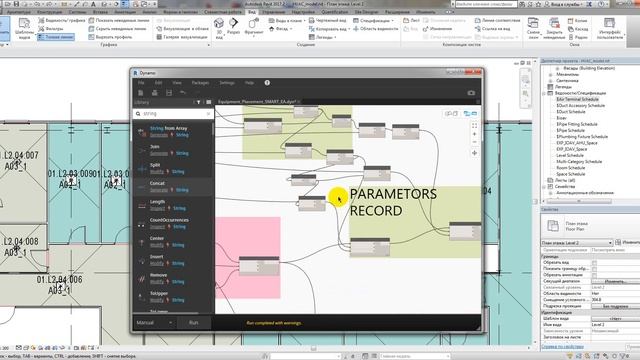
Task: Select ToUpper node in library
Action: [172, 297]
